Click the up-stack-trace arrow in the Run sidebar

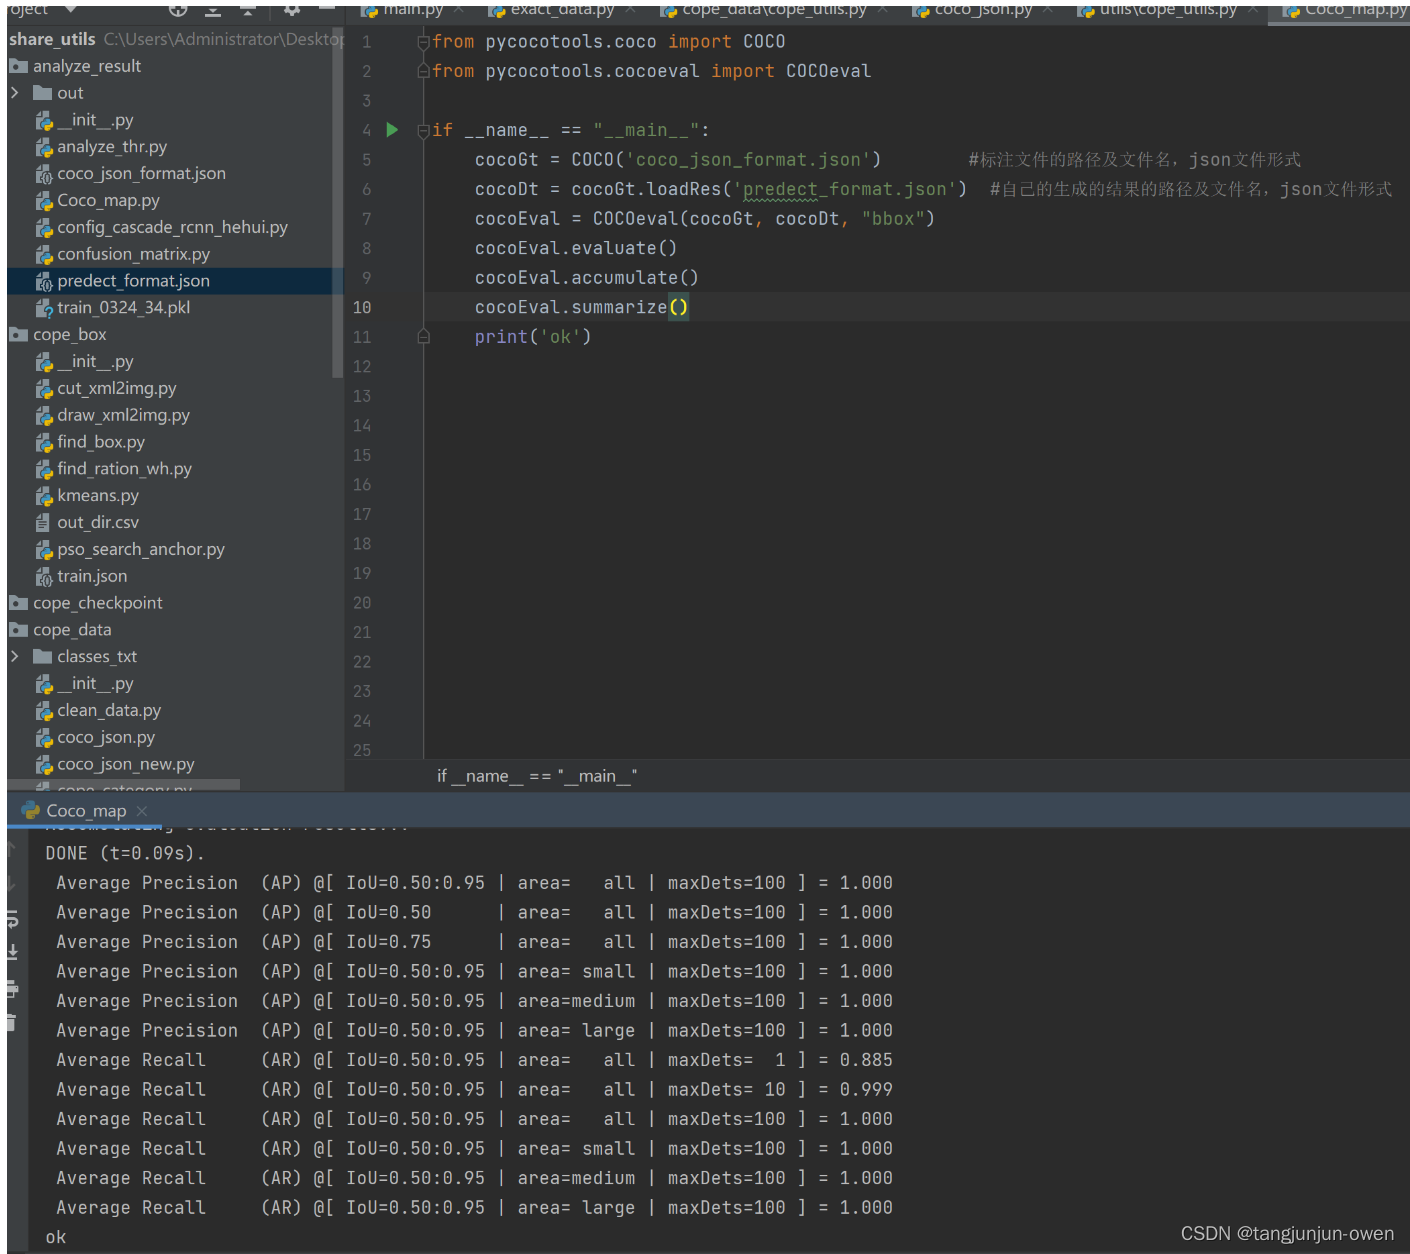coord(12,849)
